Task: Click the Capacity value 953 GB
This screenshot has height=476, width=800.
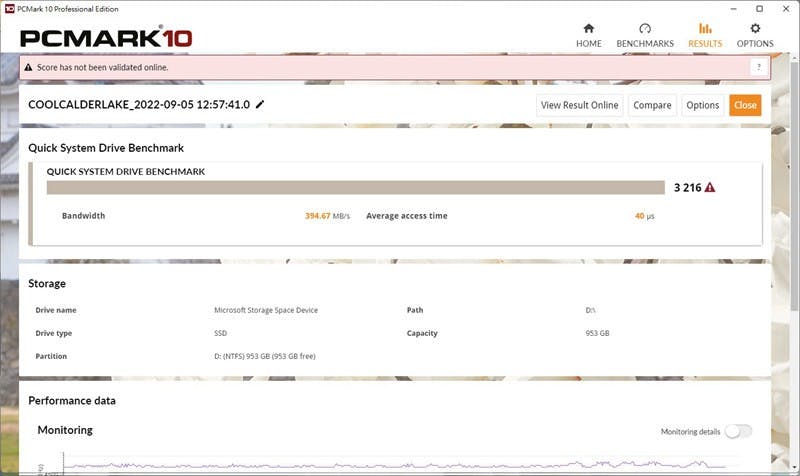Action: [x=597, y=333]
